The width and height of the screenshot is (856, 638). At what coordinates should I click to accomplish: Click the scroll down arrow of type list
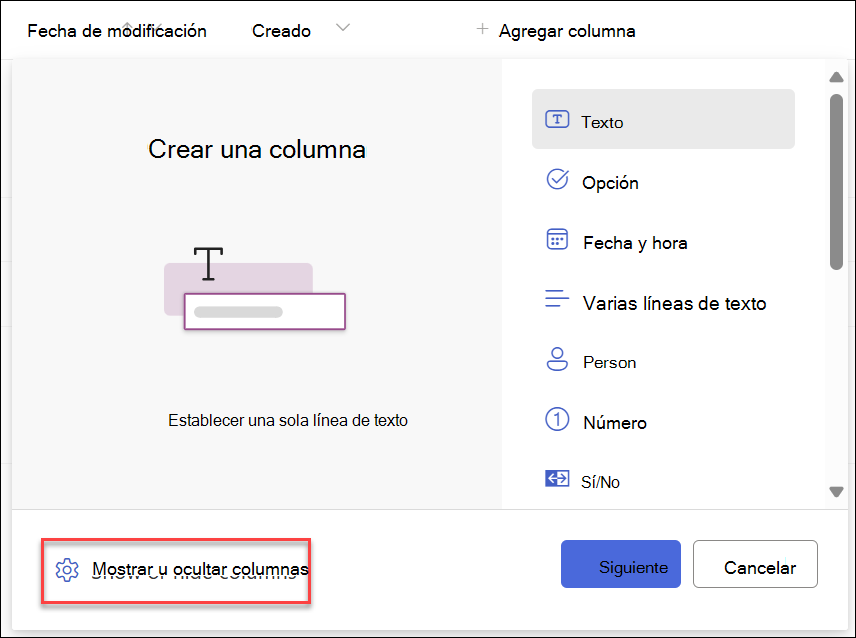pyautogui.click(x=836, y=492)
